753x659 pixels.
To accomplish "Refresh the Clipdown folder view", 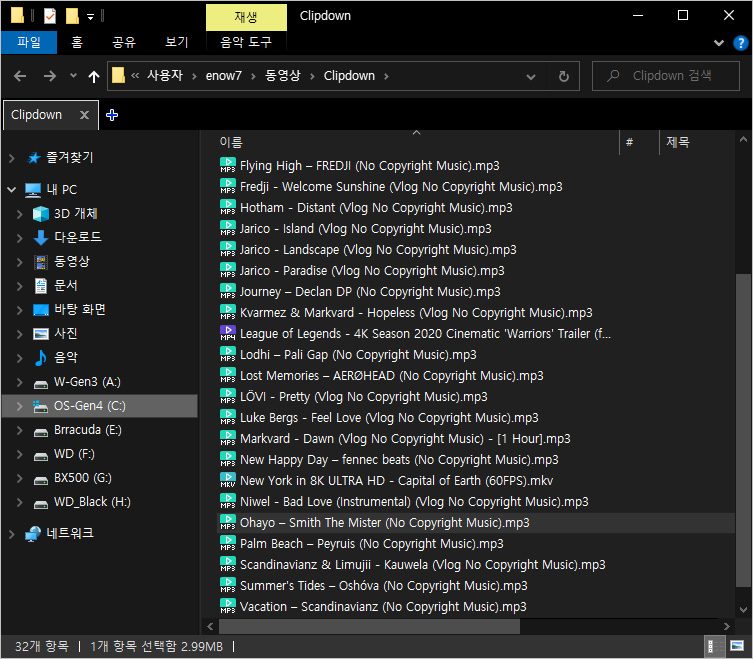I will [564, 76].
